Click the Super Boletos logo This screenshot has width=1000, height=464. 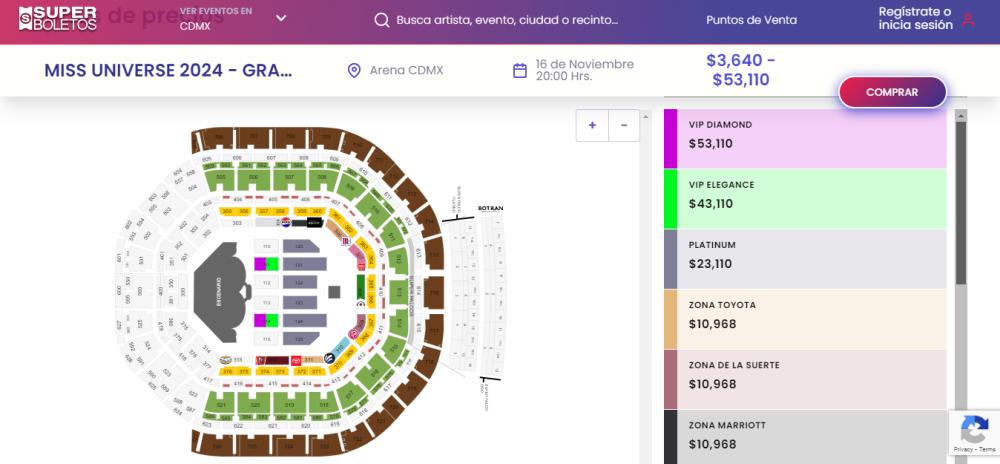[x=58, y=18]
